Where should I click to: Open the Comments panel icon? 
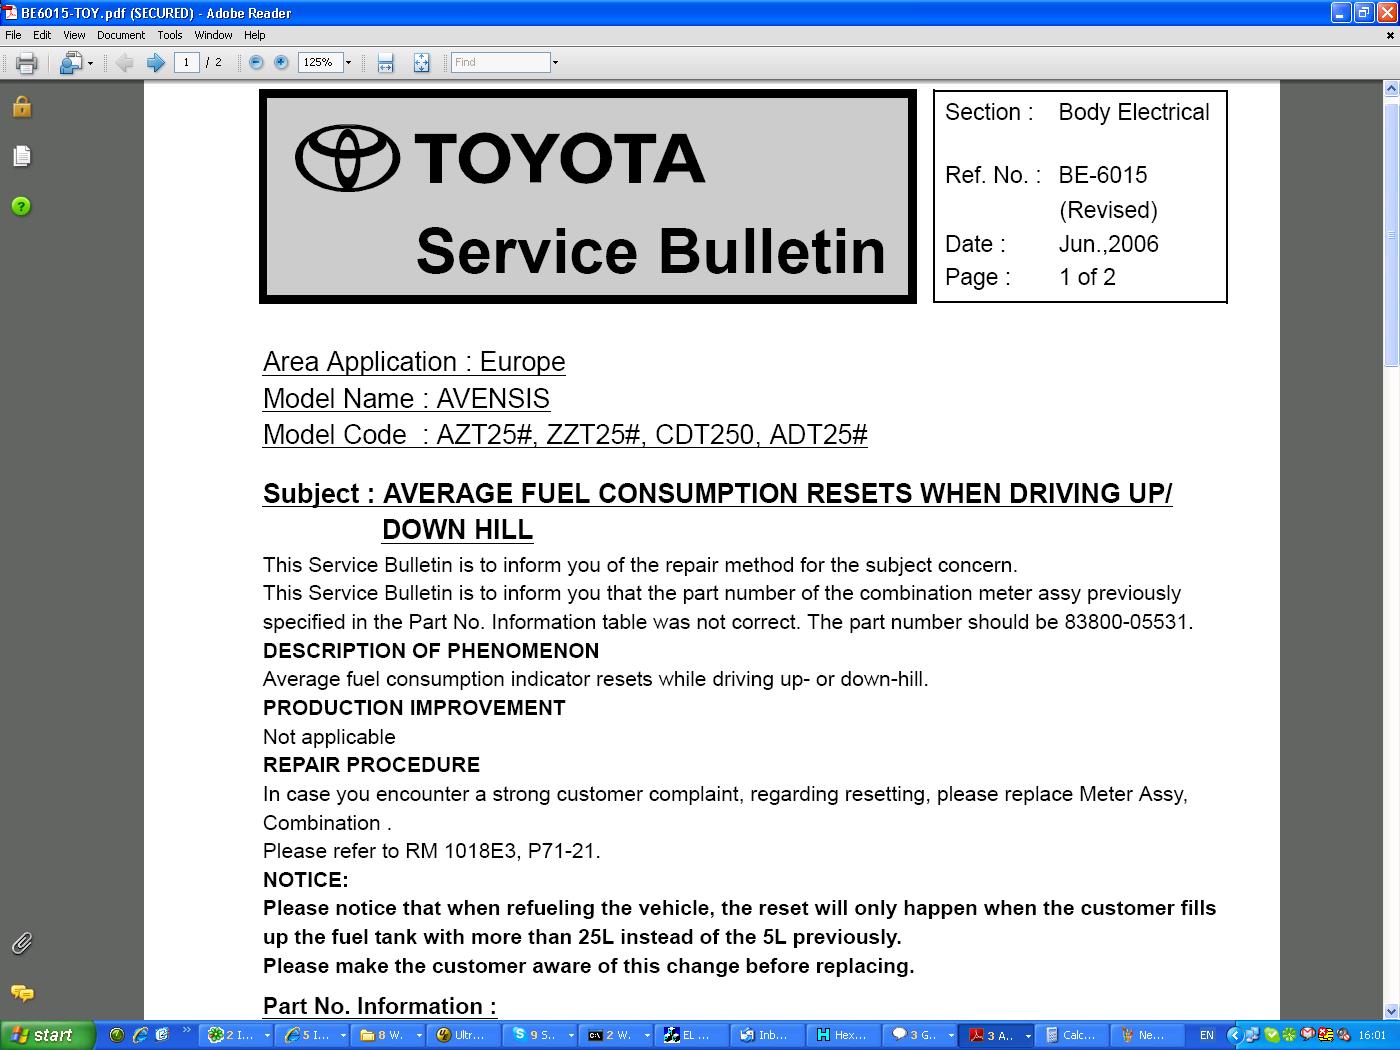(21, 993)
